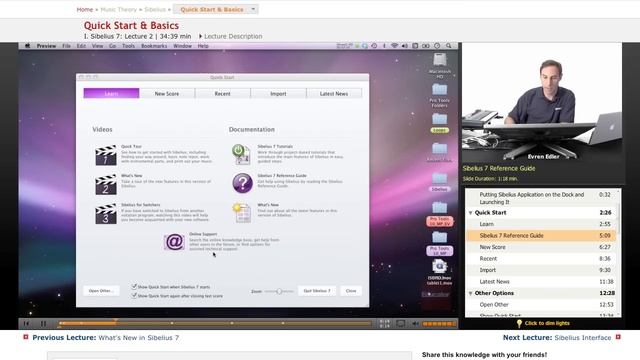
Task: Click the lightbulb dim lights icon
Action: (519, 323)
